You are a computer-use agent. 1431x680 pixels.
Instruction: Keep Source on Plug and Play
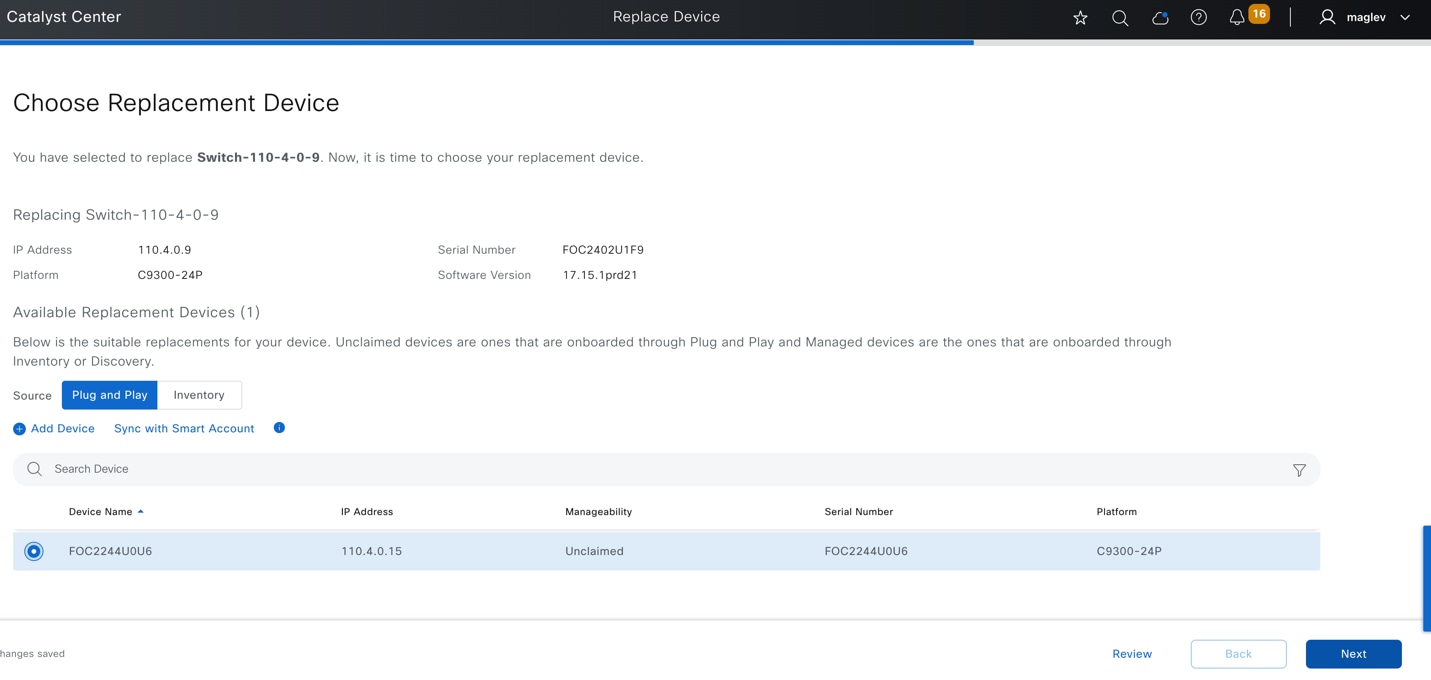[109, 394]
